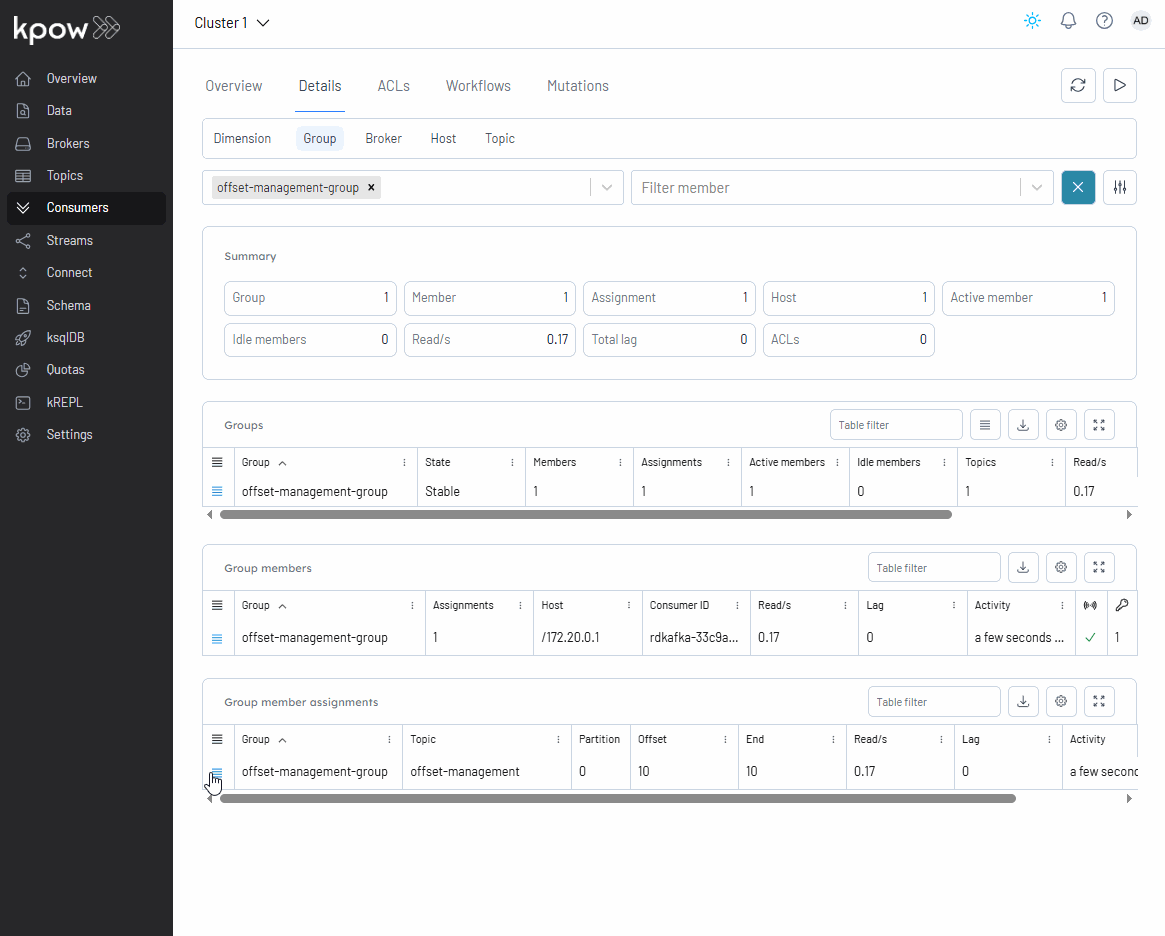Clear filters with the blue X button
The width and height of the screenshot is (1165, 936).
(x=1078, y=188)
